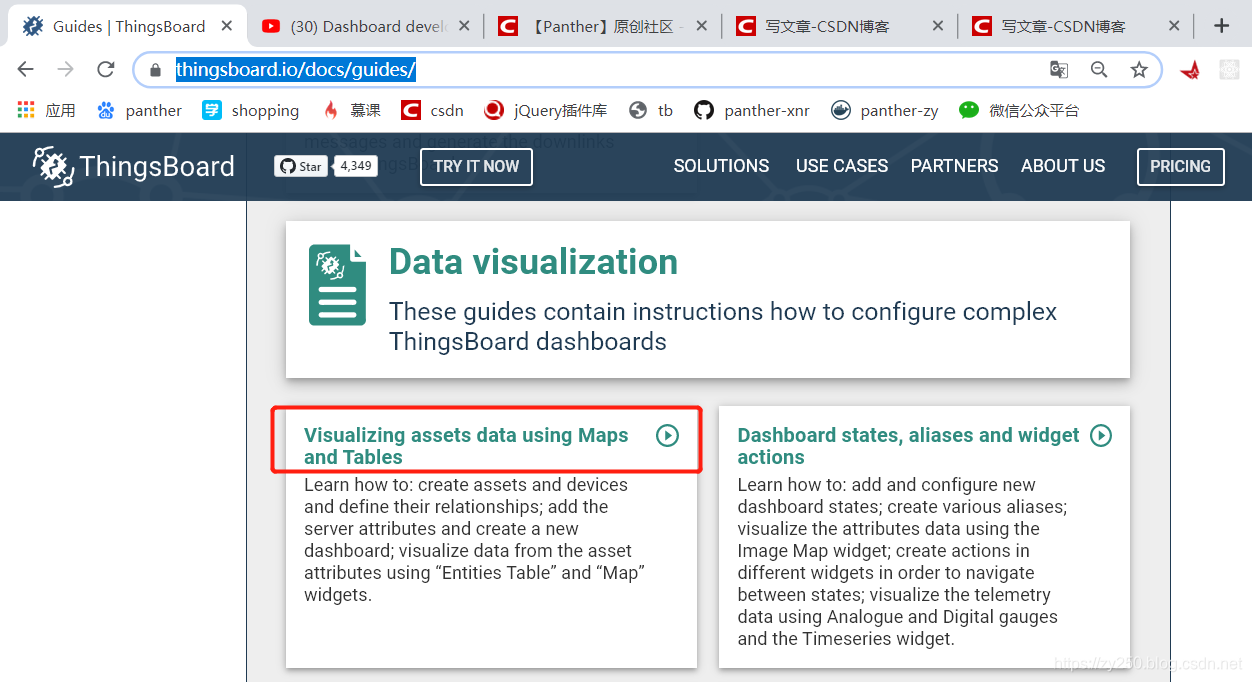Screen dimensions: 1252x682
Task: Open the tb bookmark
Action: [x=651, y=110]
